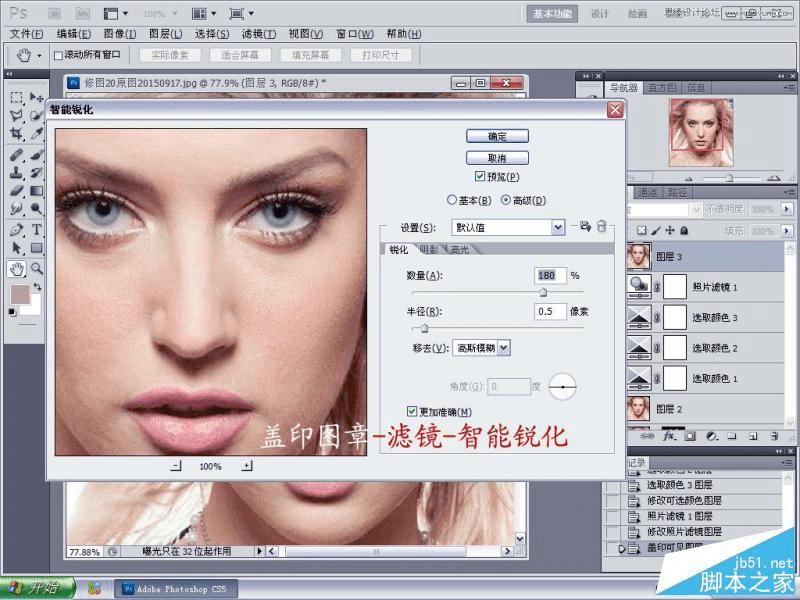Viewport: 800px width, 600px height.
Task: Click the 半径(R) slider handle
Action: 424,328
